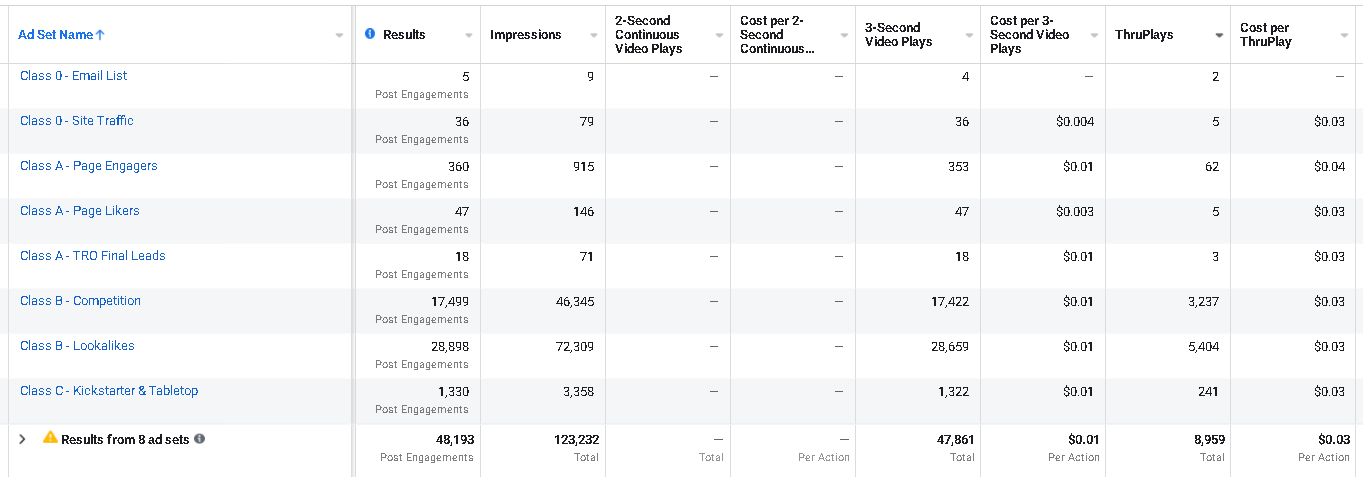This screenshot has width=1363, height=477.
Task: Click the yellow warning triangle icon
Action: tap(50, 438)
